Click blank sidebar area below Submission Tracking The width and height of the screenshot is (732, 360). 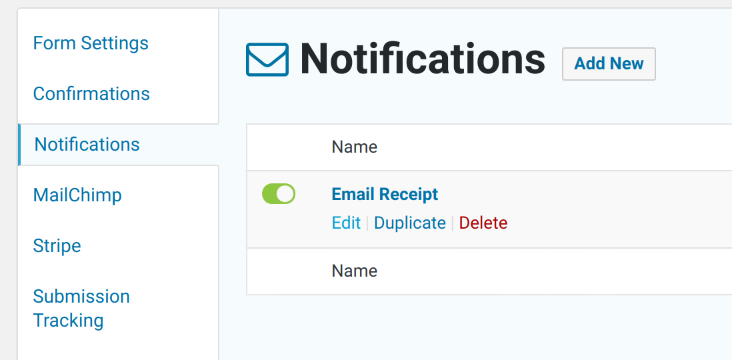coord(118,348)
